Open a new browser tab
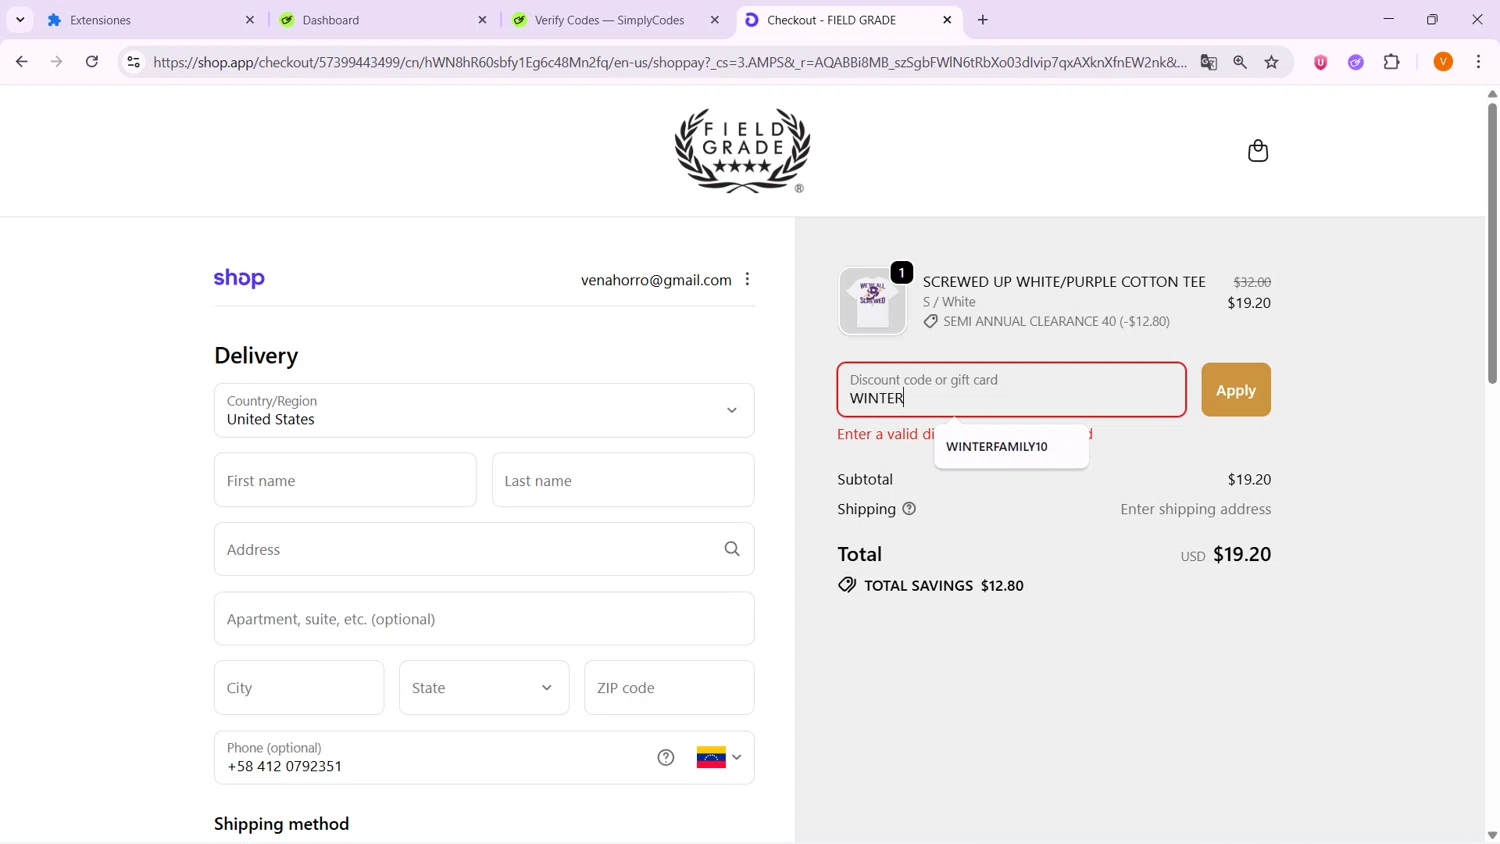The height and width of the screenshot is (844, 1500). 983,20
